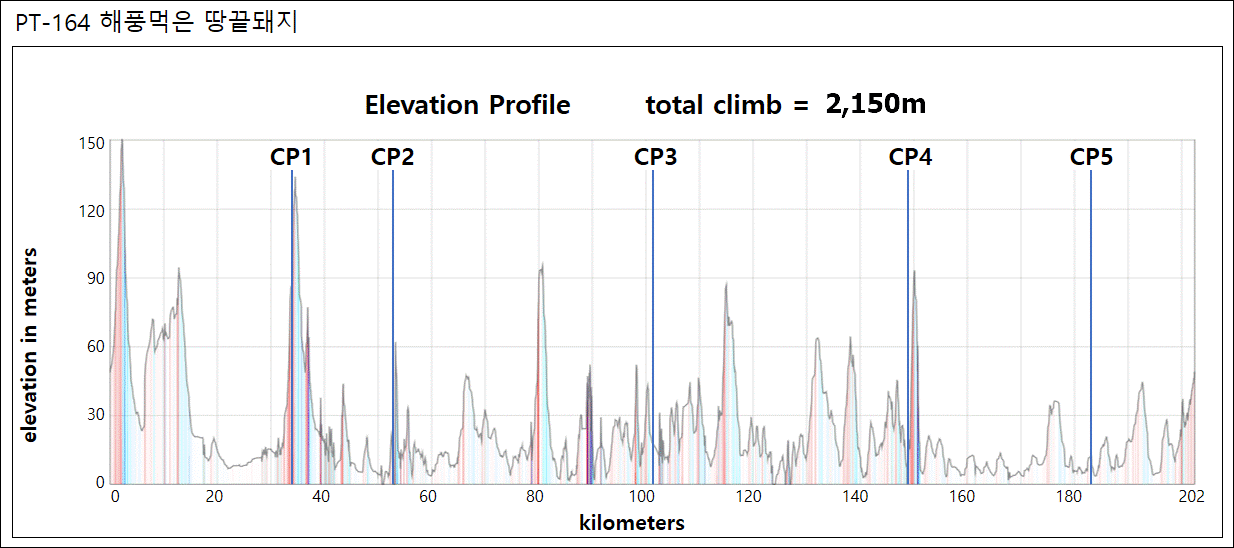Click the CP3 checkpoint marker label
This screenshot has width=1234, height=548.
(656, 157)
